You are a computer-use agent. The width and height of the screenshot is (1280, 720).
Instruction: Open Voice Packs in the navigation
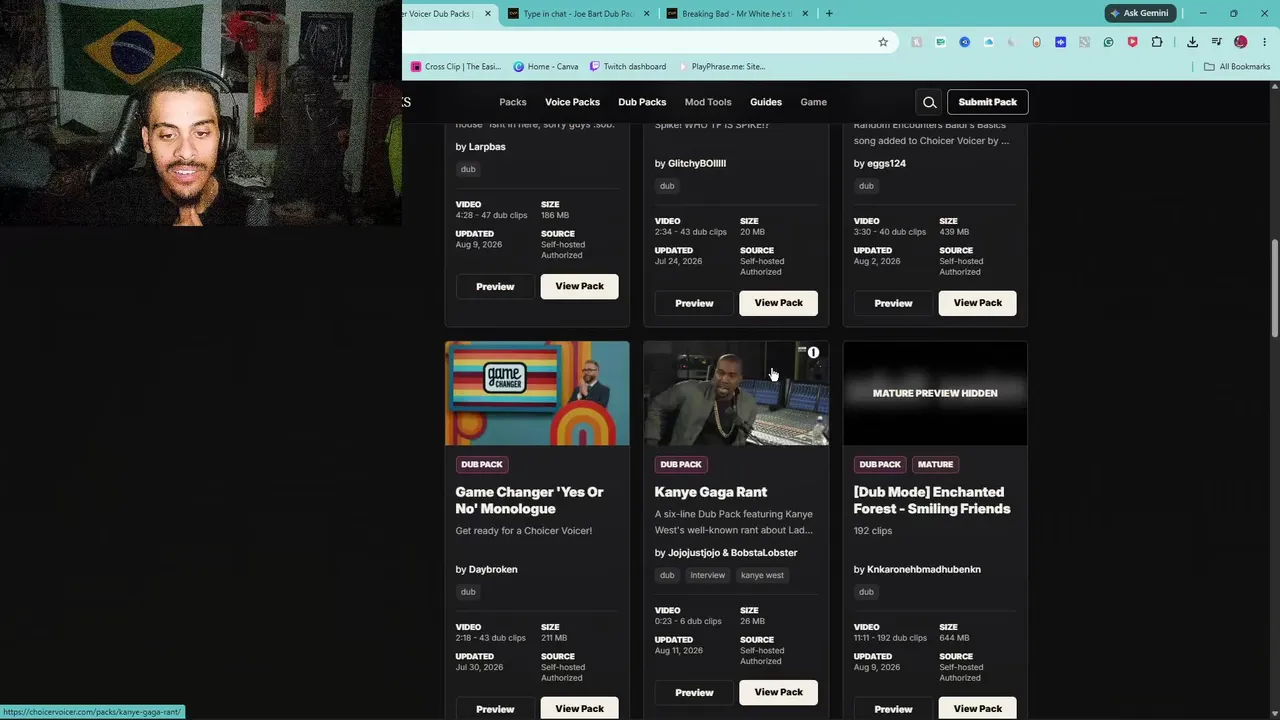(x=572, y=102)
